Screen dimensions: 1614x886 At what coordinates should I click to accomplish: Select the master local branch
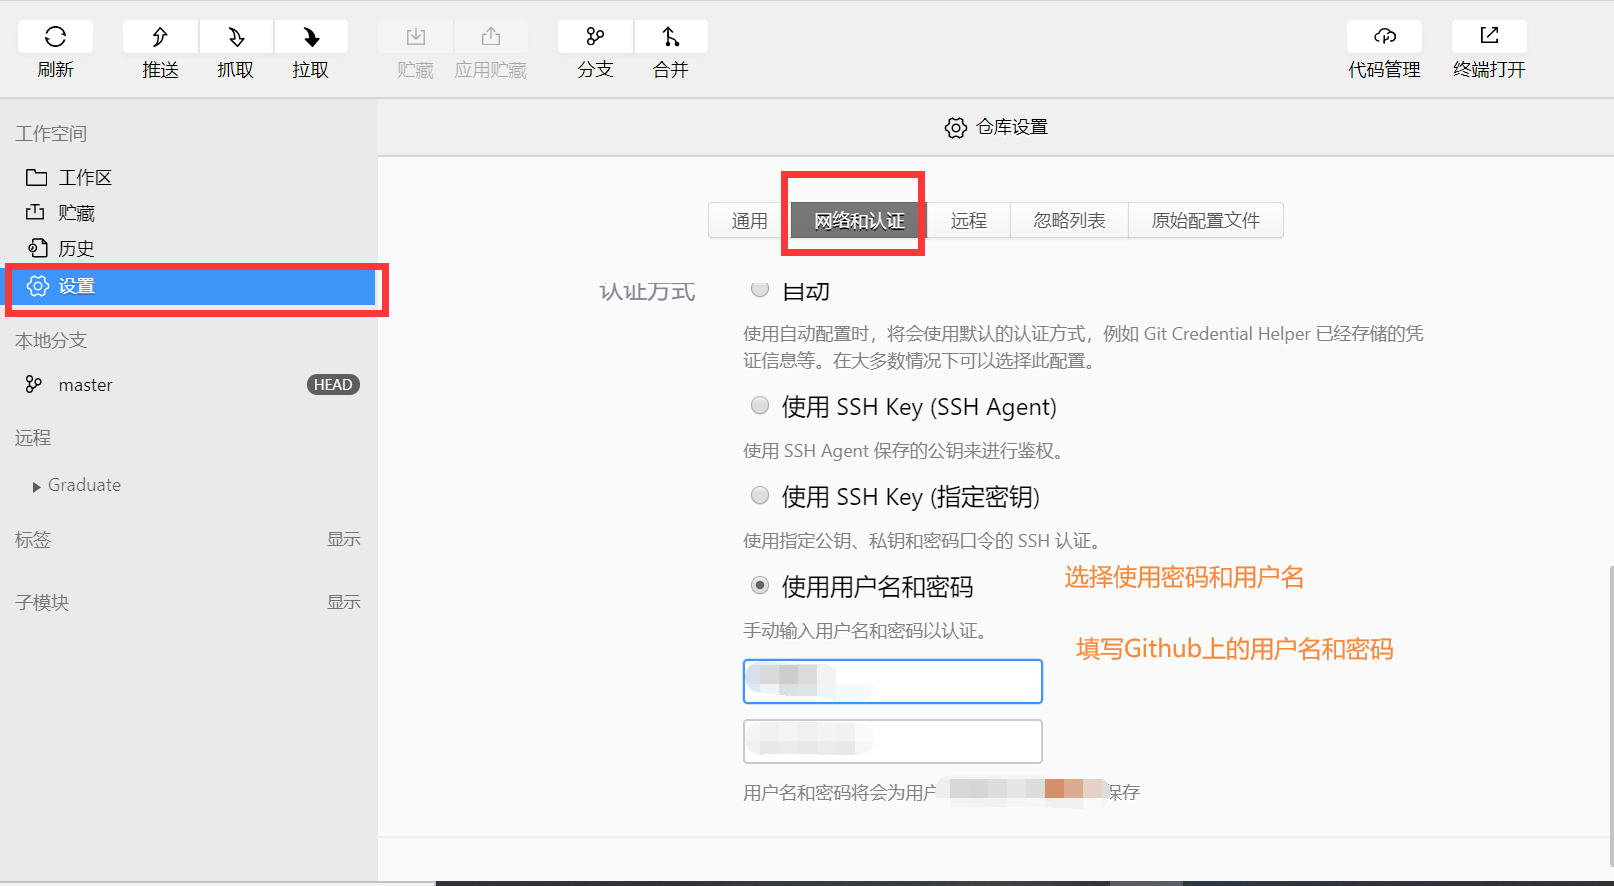click(85, 385)
